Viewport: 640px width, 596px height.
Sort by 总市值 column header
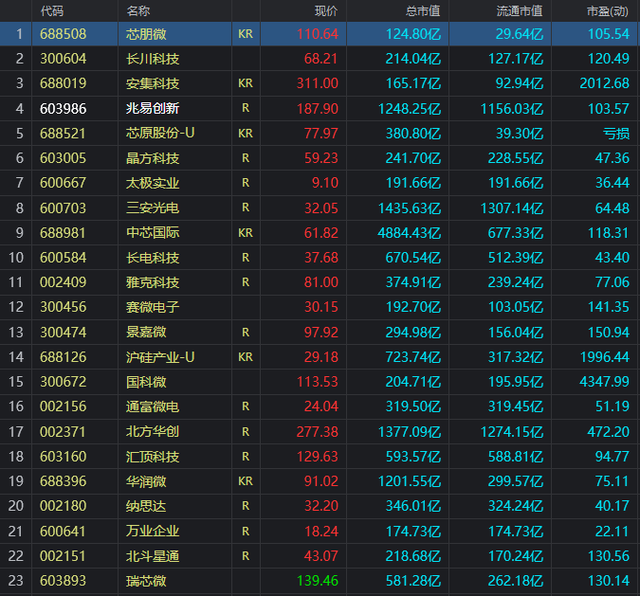423,11
